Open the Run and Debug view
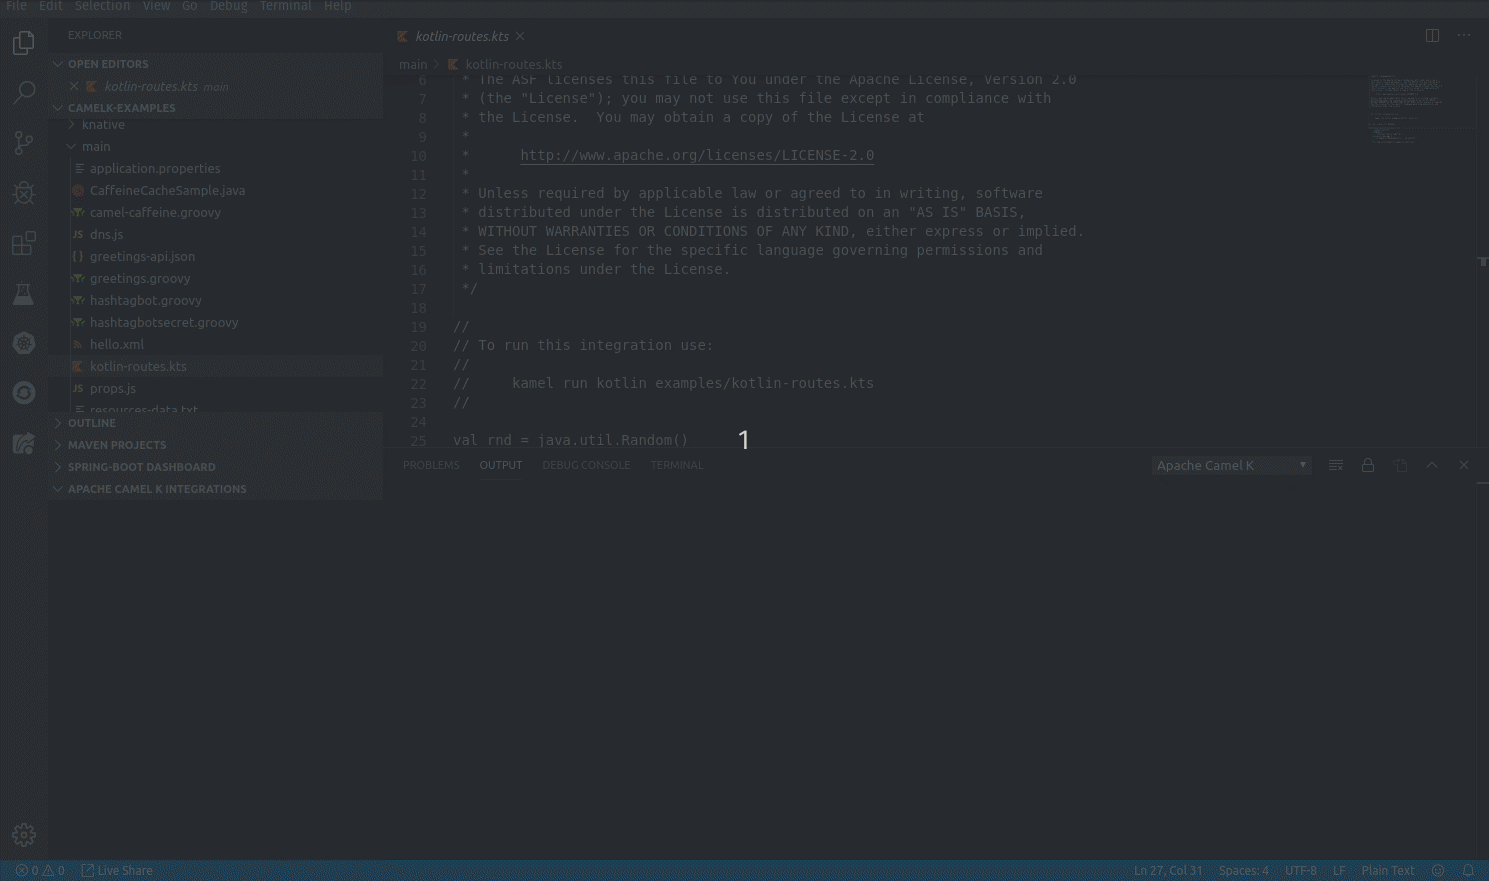This screenshot has height=881, width=1489. (x=23, y=192)
